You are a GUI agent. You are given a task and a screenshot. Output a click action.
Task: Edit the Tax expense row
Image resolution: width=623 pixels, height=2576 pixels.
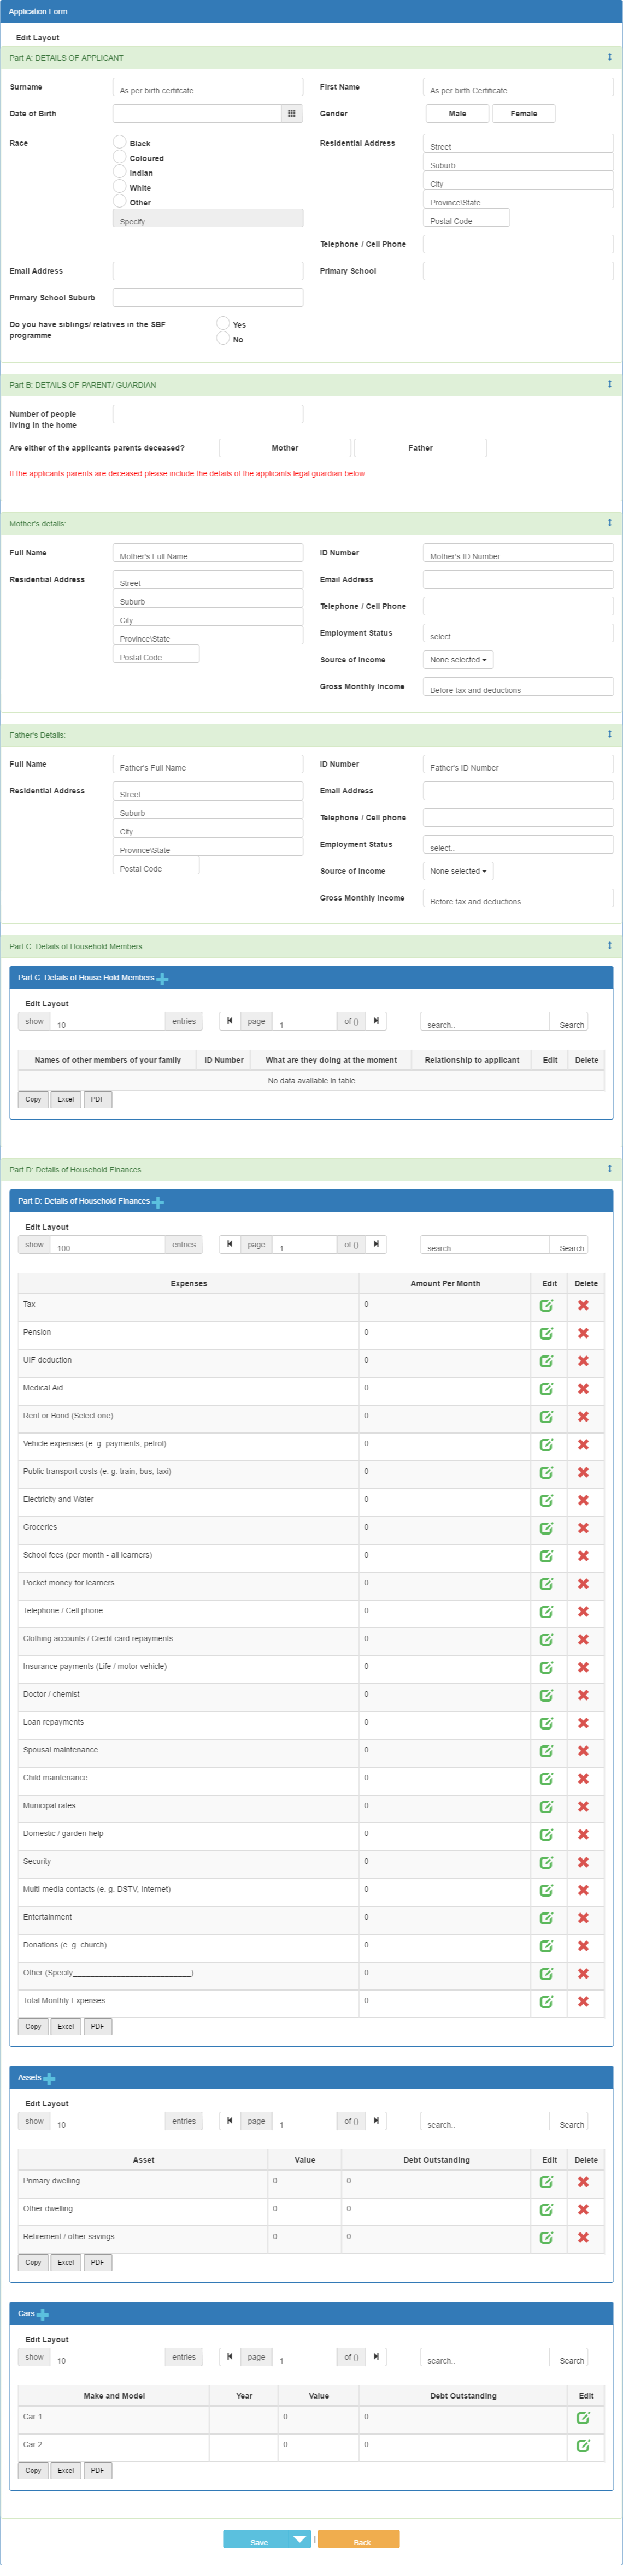coord(547,1305)
